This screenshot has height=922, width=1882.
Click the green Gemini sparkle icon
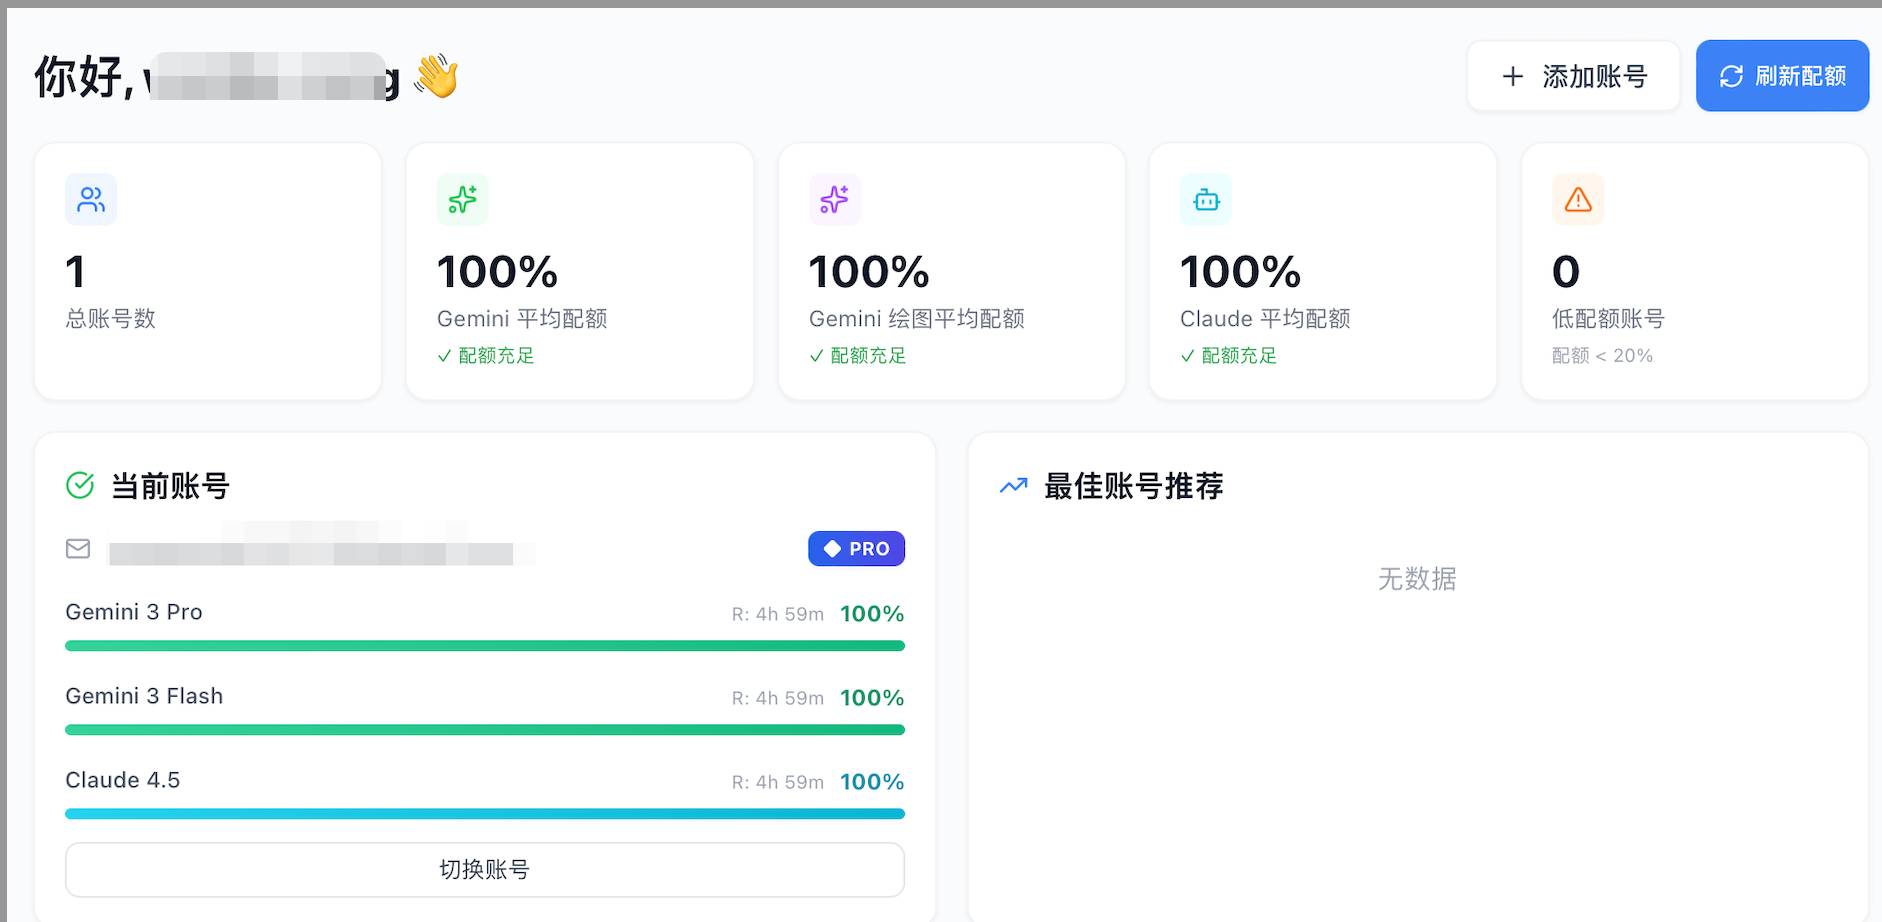(462, 200)
